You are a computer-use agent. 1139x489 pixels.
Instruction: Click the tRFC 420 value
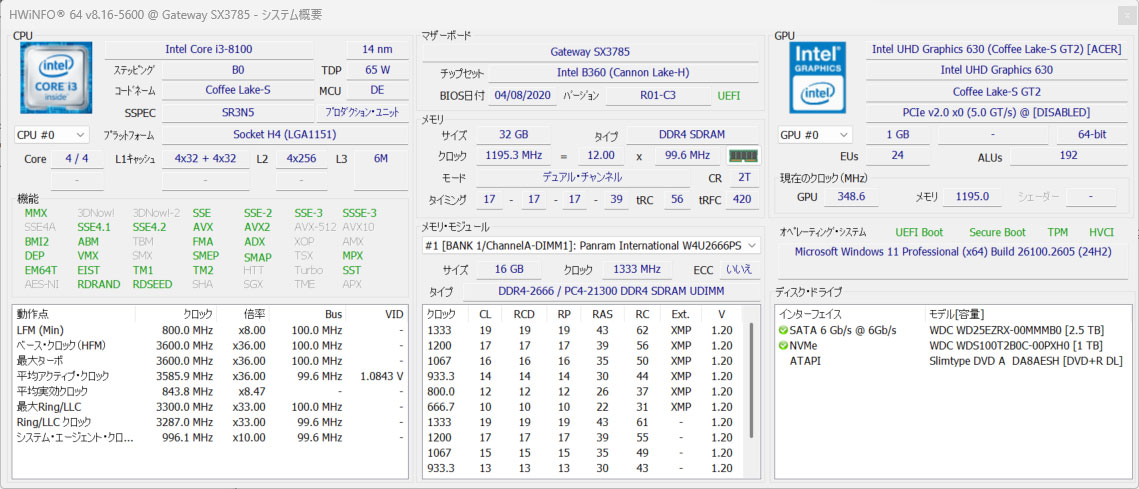(x=742, y=200)
